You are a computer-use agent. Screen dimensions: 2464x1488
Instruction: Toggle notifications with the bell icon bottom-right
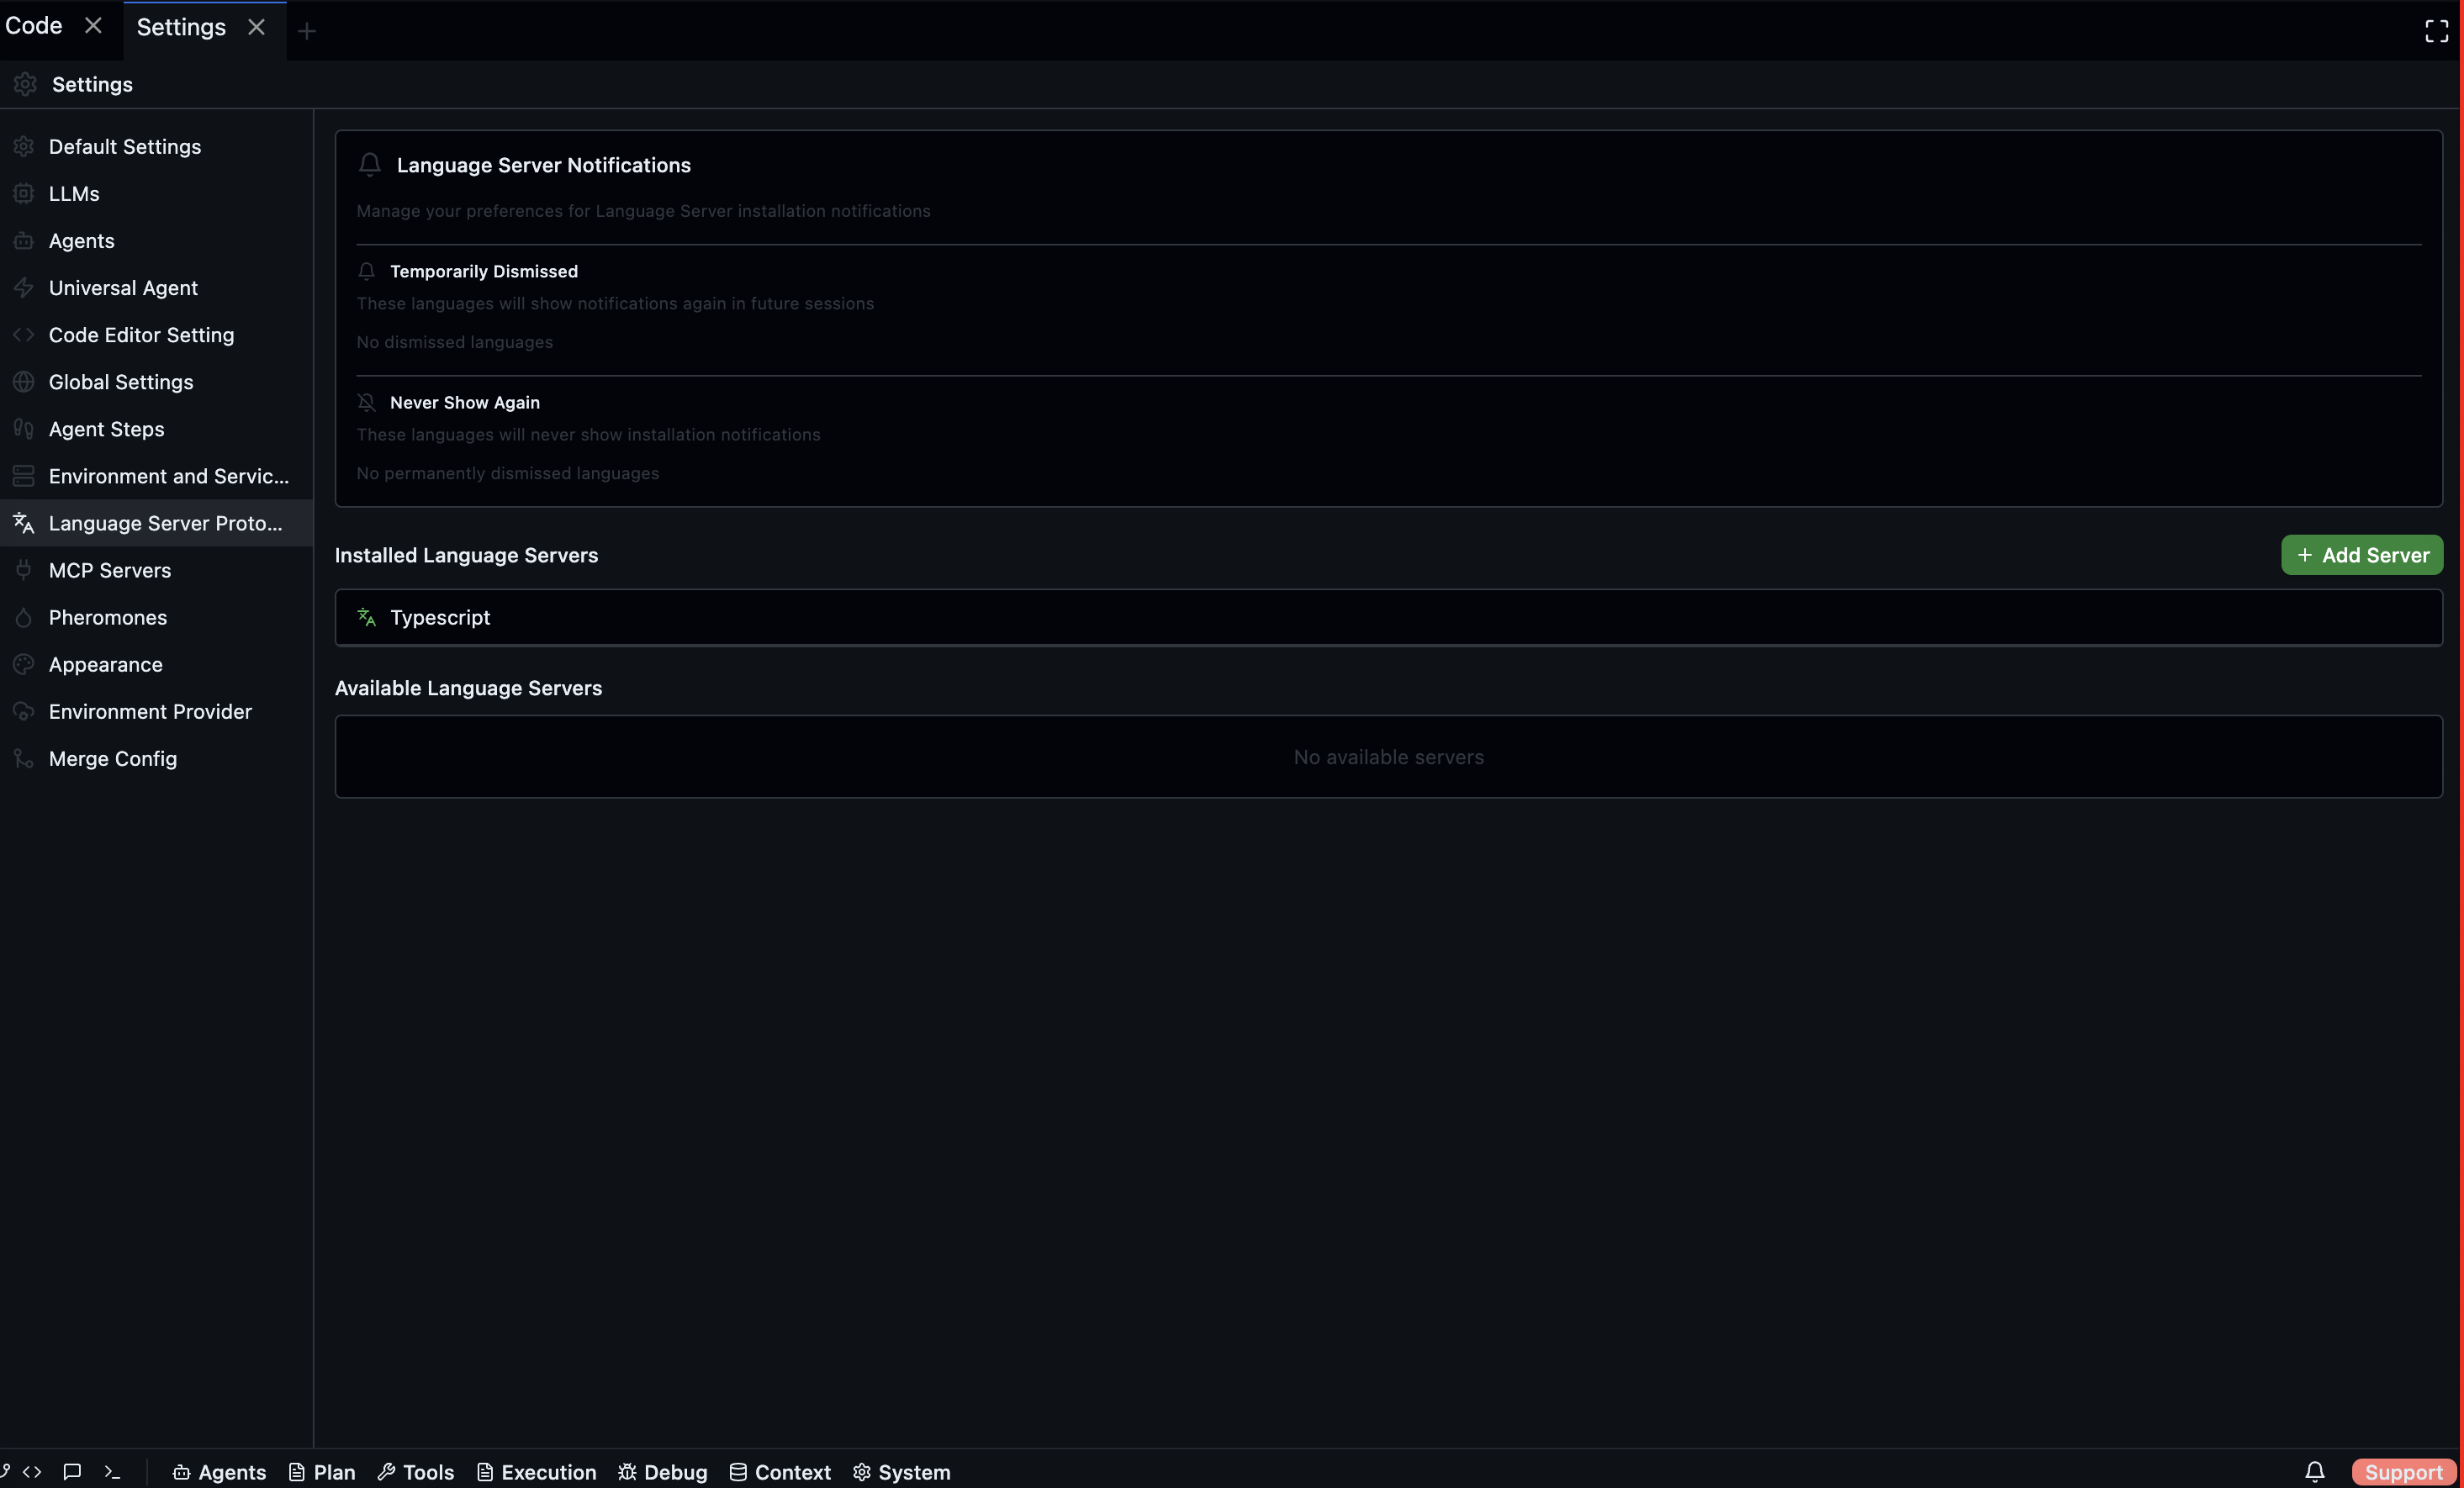click(2315, 1472)
